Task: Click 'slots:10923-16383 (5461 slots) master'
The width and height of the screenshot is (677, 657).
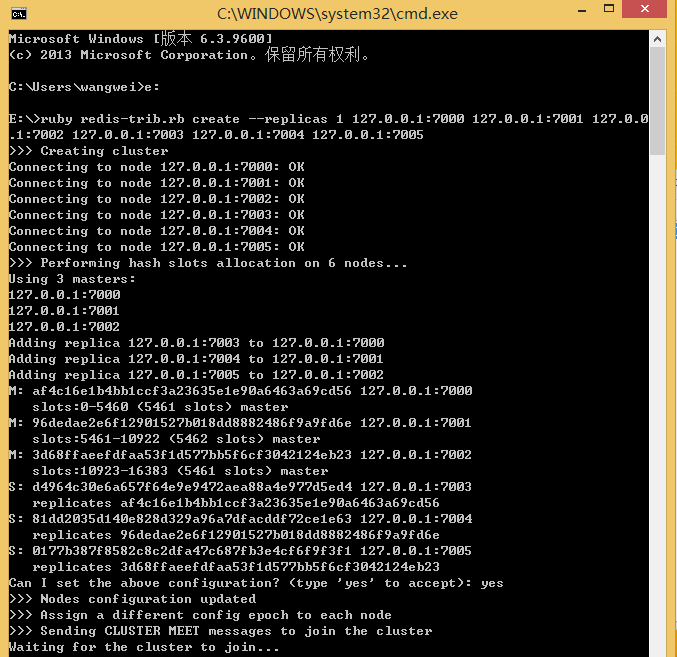Action: (180, 471)
